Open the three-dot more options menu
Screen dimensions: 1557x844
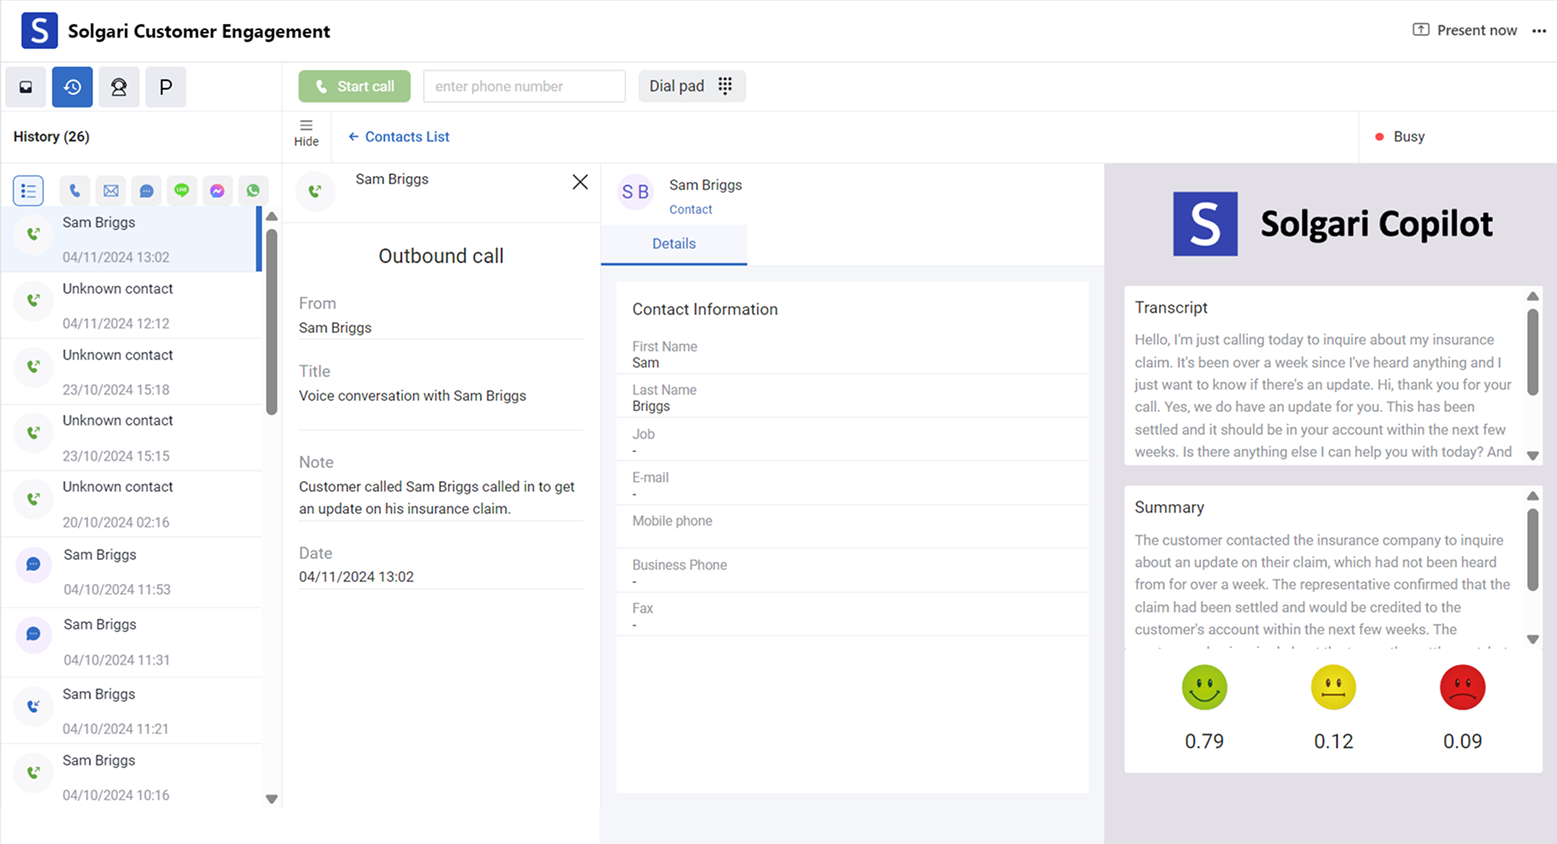coord(1539,30)
